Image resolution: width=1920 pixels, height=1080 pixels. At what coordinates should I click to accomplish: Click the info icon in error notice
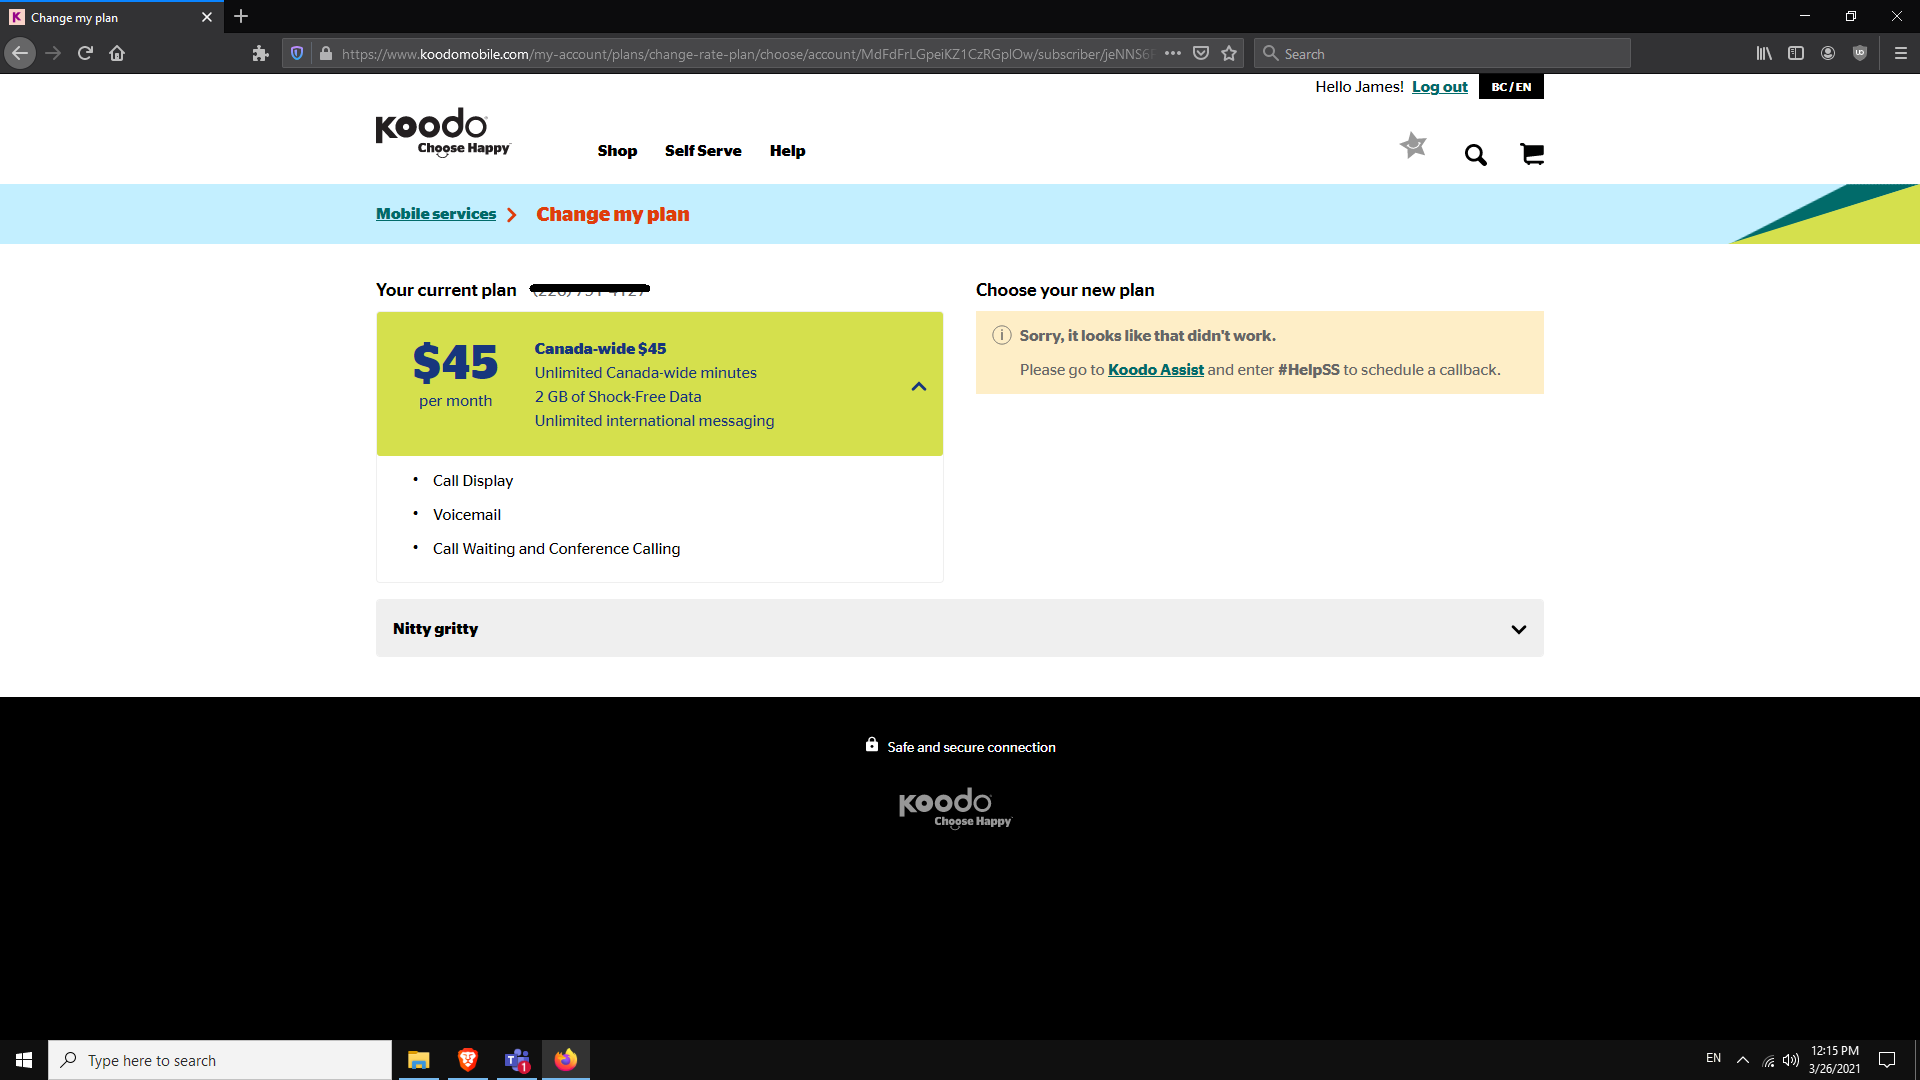click(x=1001, y=336)
